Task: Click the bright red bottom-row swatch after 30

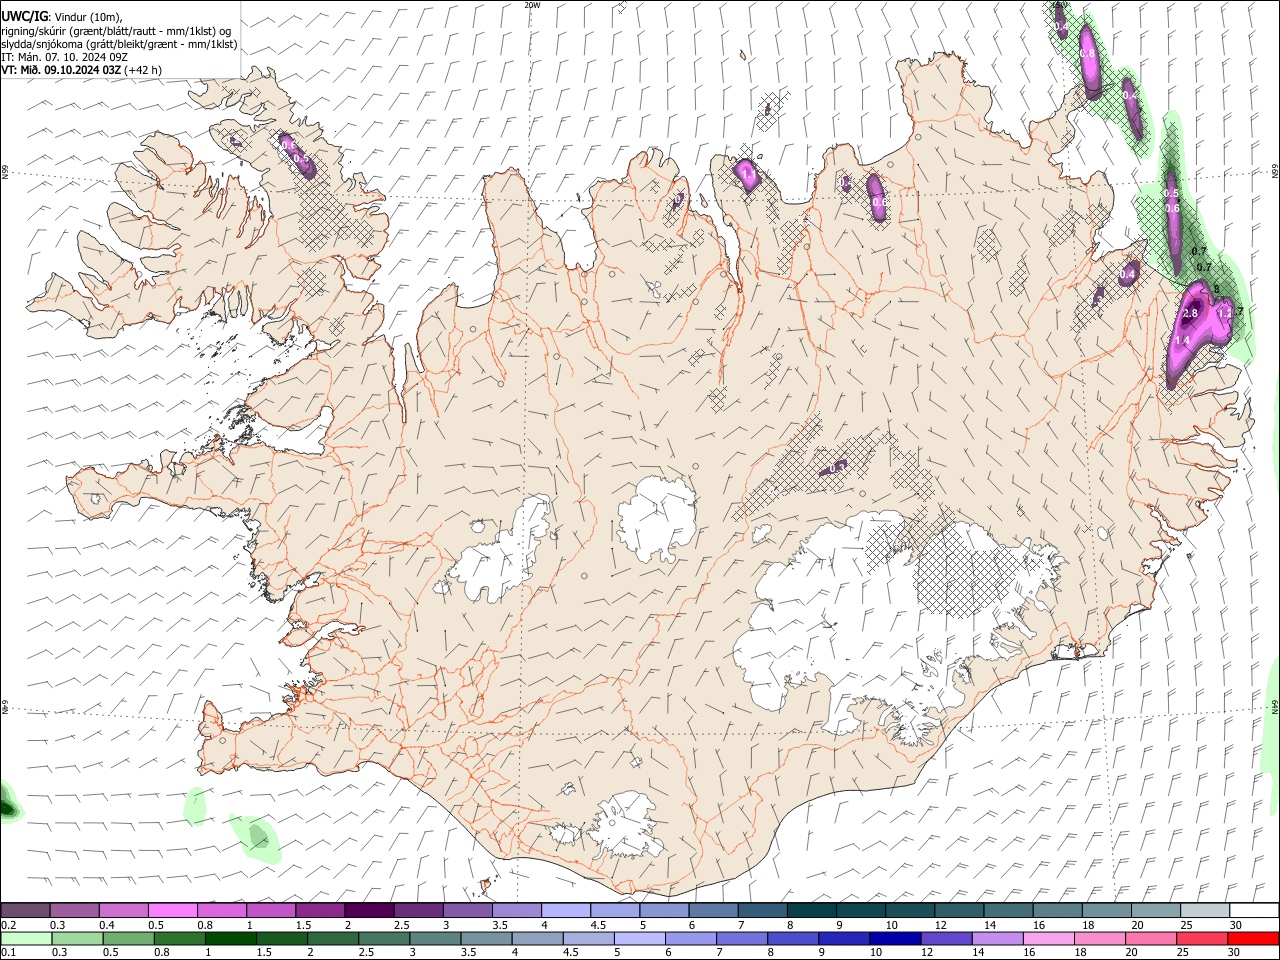Action: coord(1254,939)
